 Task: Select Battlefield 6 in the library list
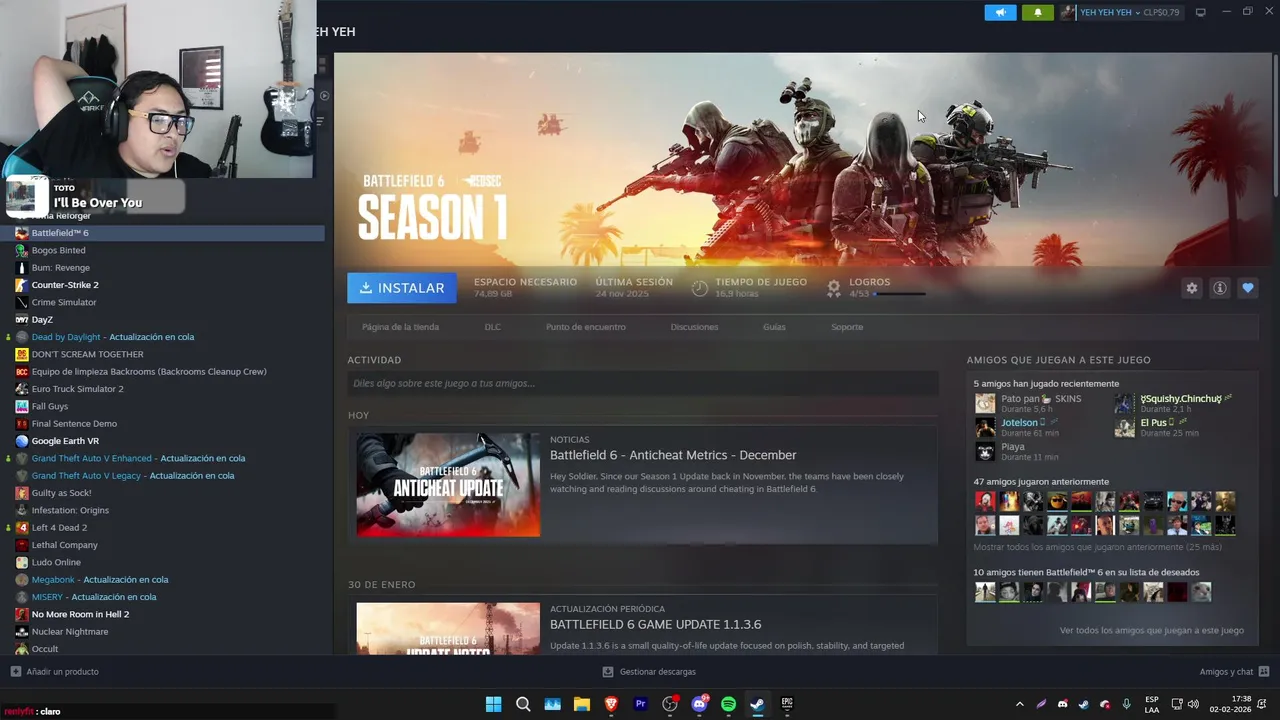tap(162, 233)
